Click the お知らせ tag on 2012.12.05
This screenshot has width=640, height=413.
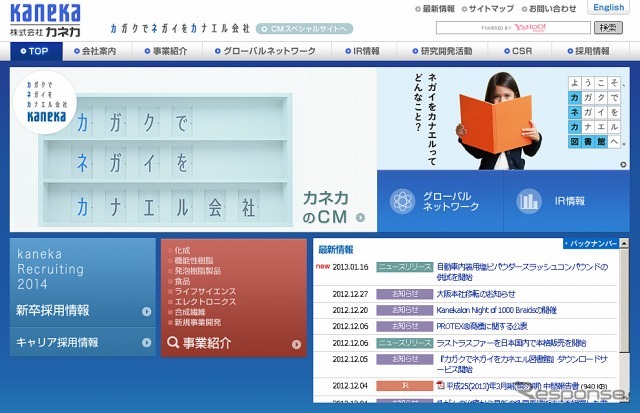(404, 359)
